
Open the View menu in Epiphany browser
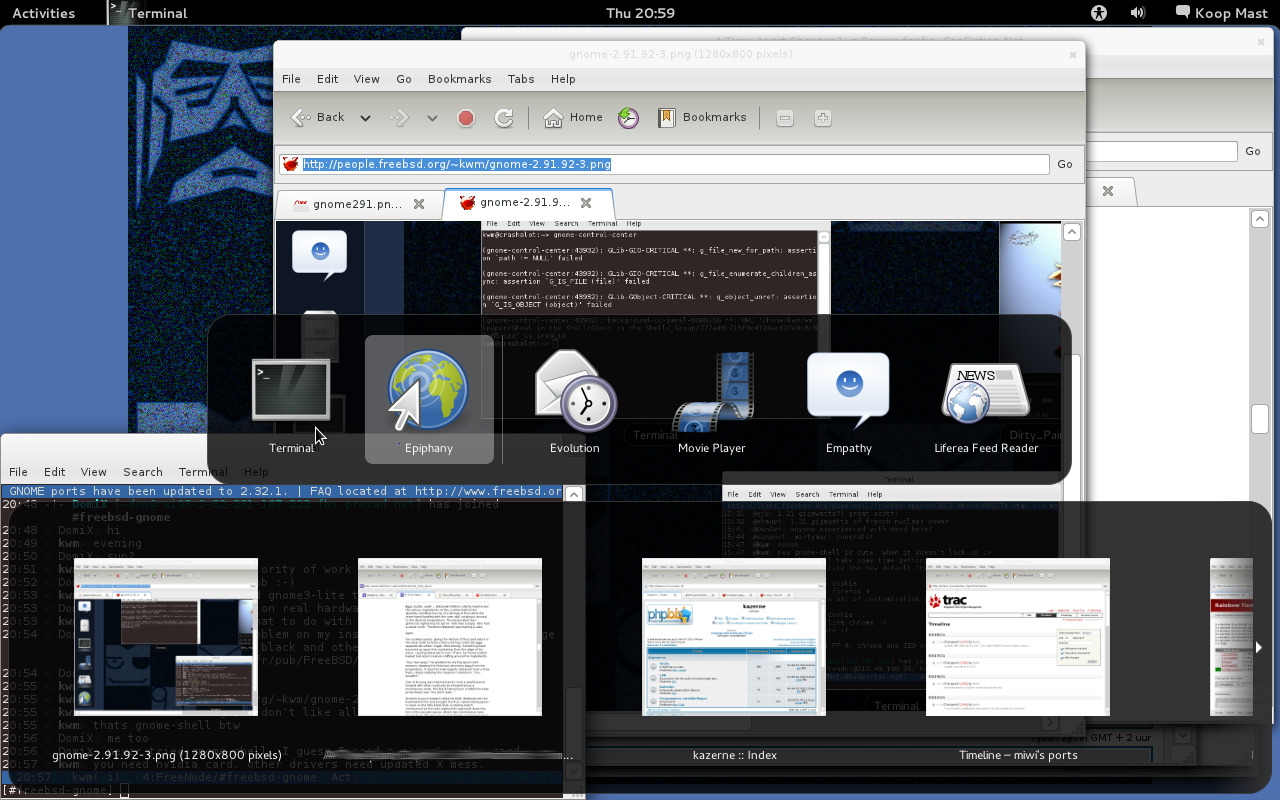tap(366, 79)
